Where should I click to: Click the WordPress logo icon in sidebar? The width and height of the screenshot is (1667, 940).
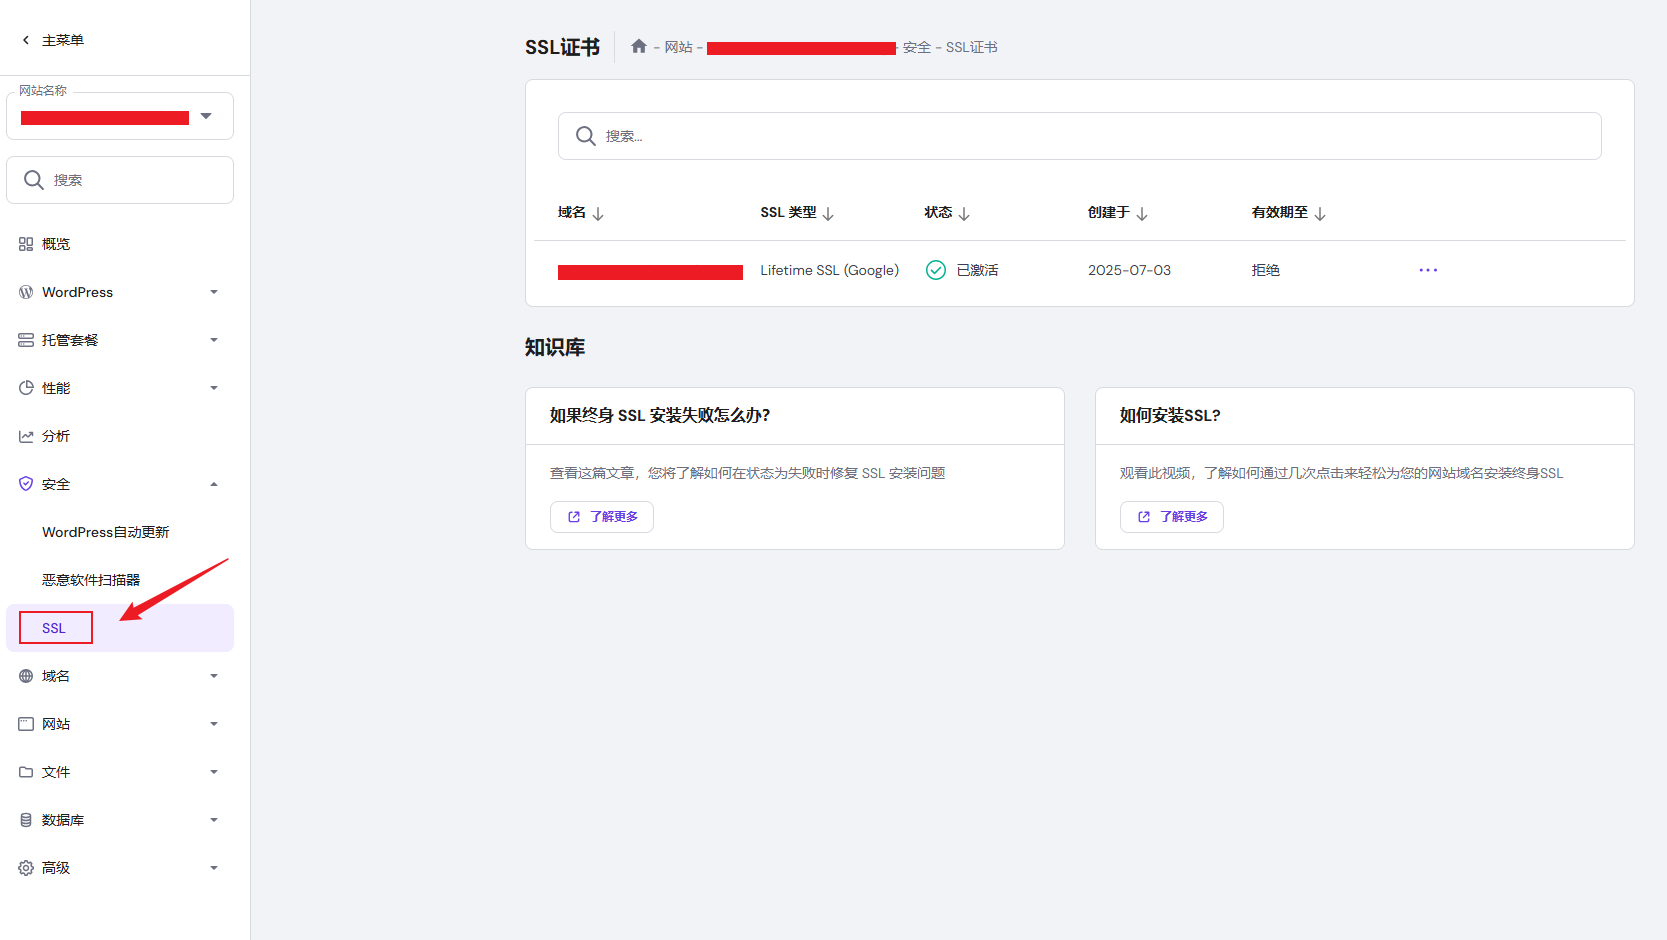point(26,292)
